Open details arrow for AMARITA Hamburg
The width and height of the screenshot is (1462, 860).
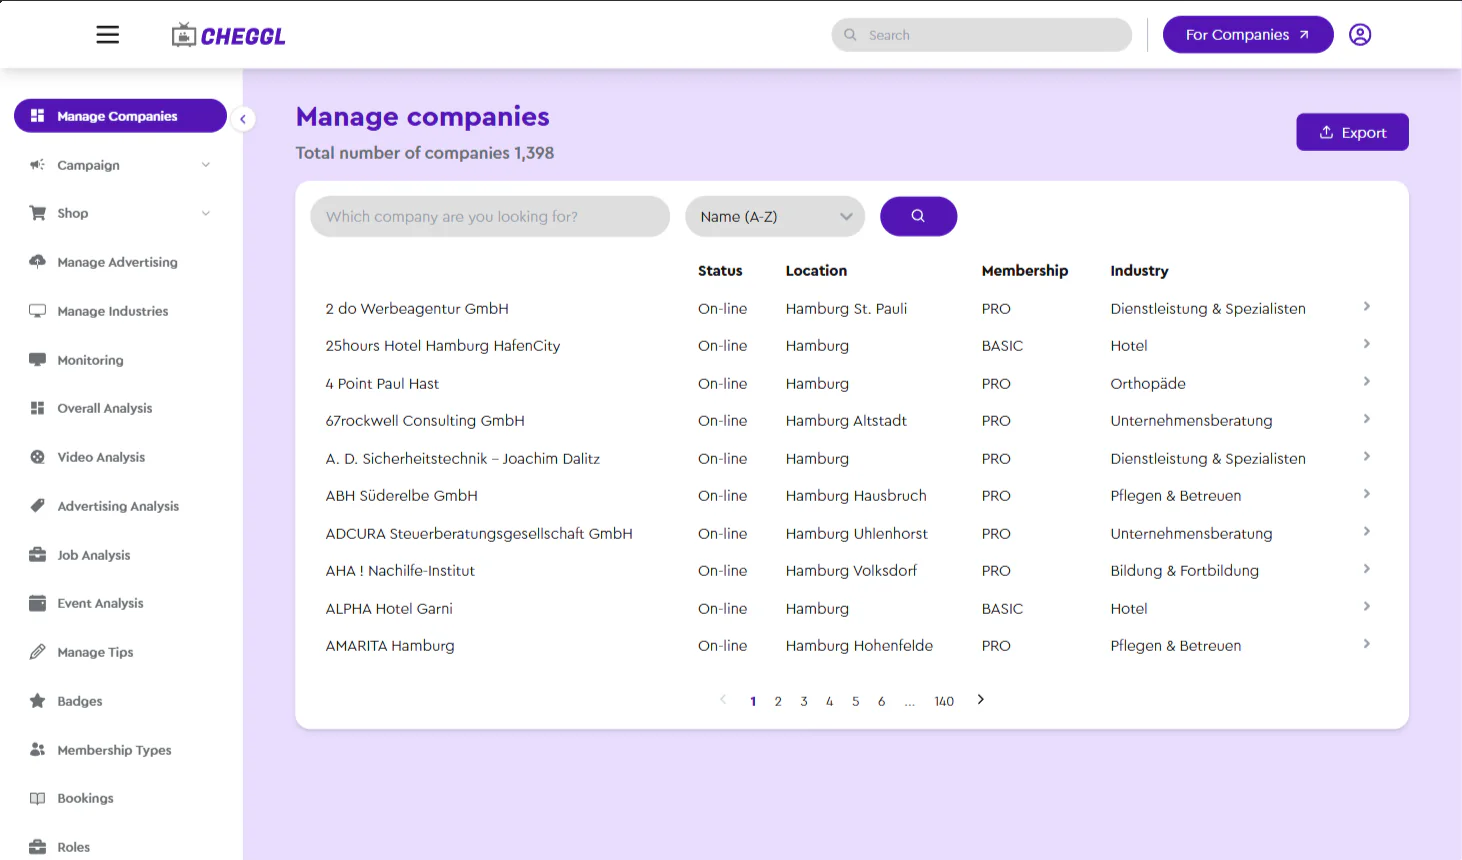(x=1367, y=644)
